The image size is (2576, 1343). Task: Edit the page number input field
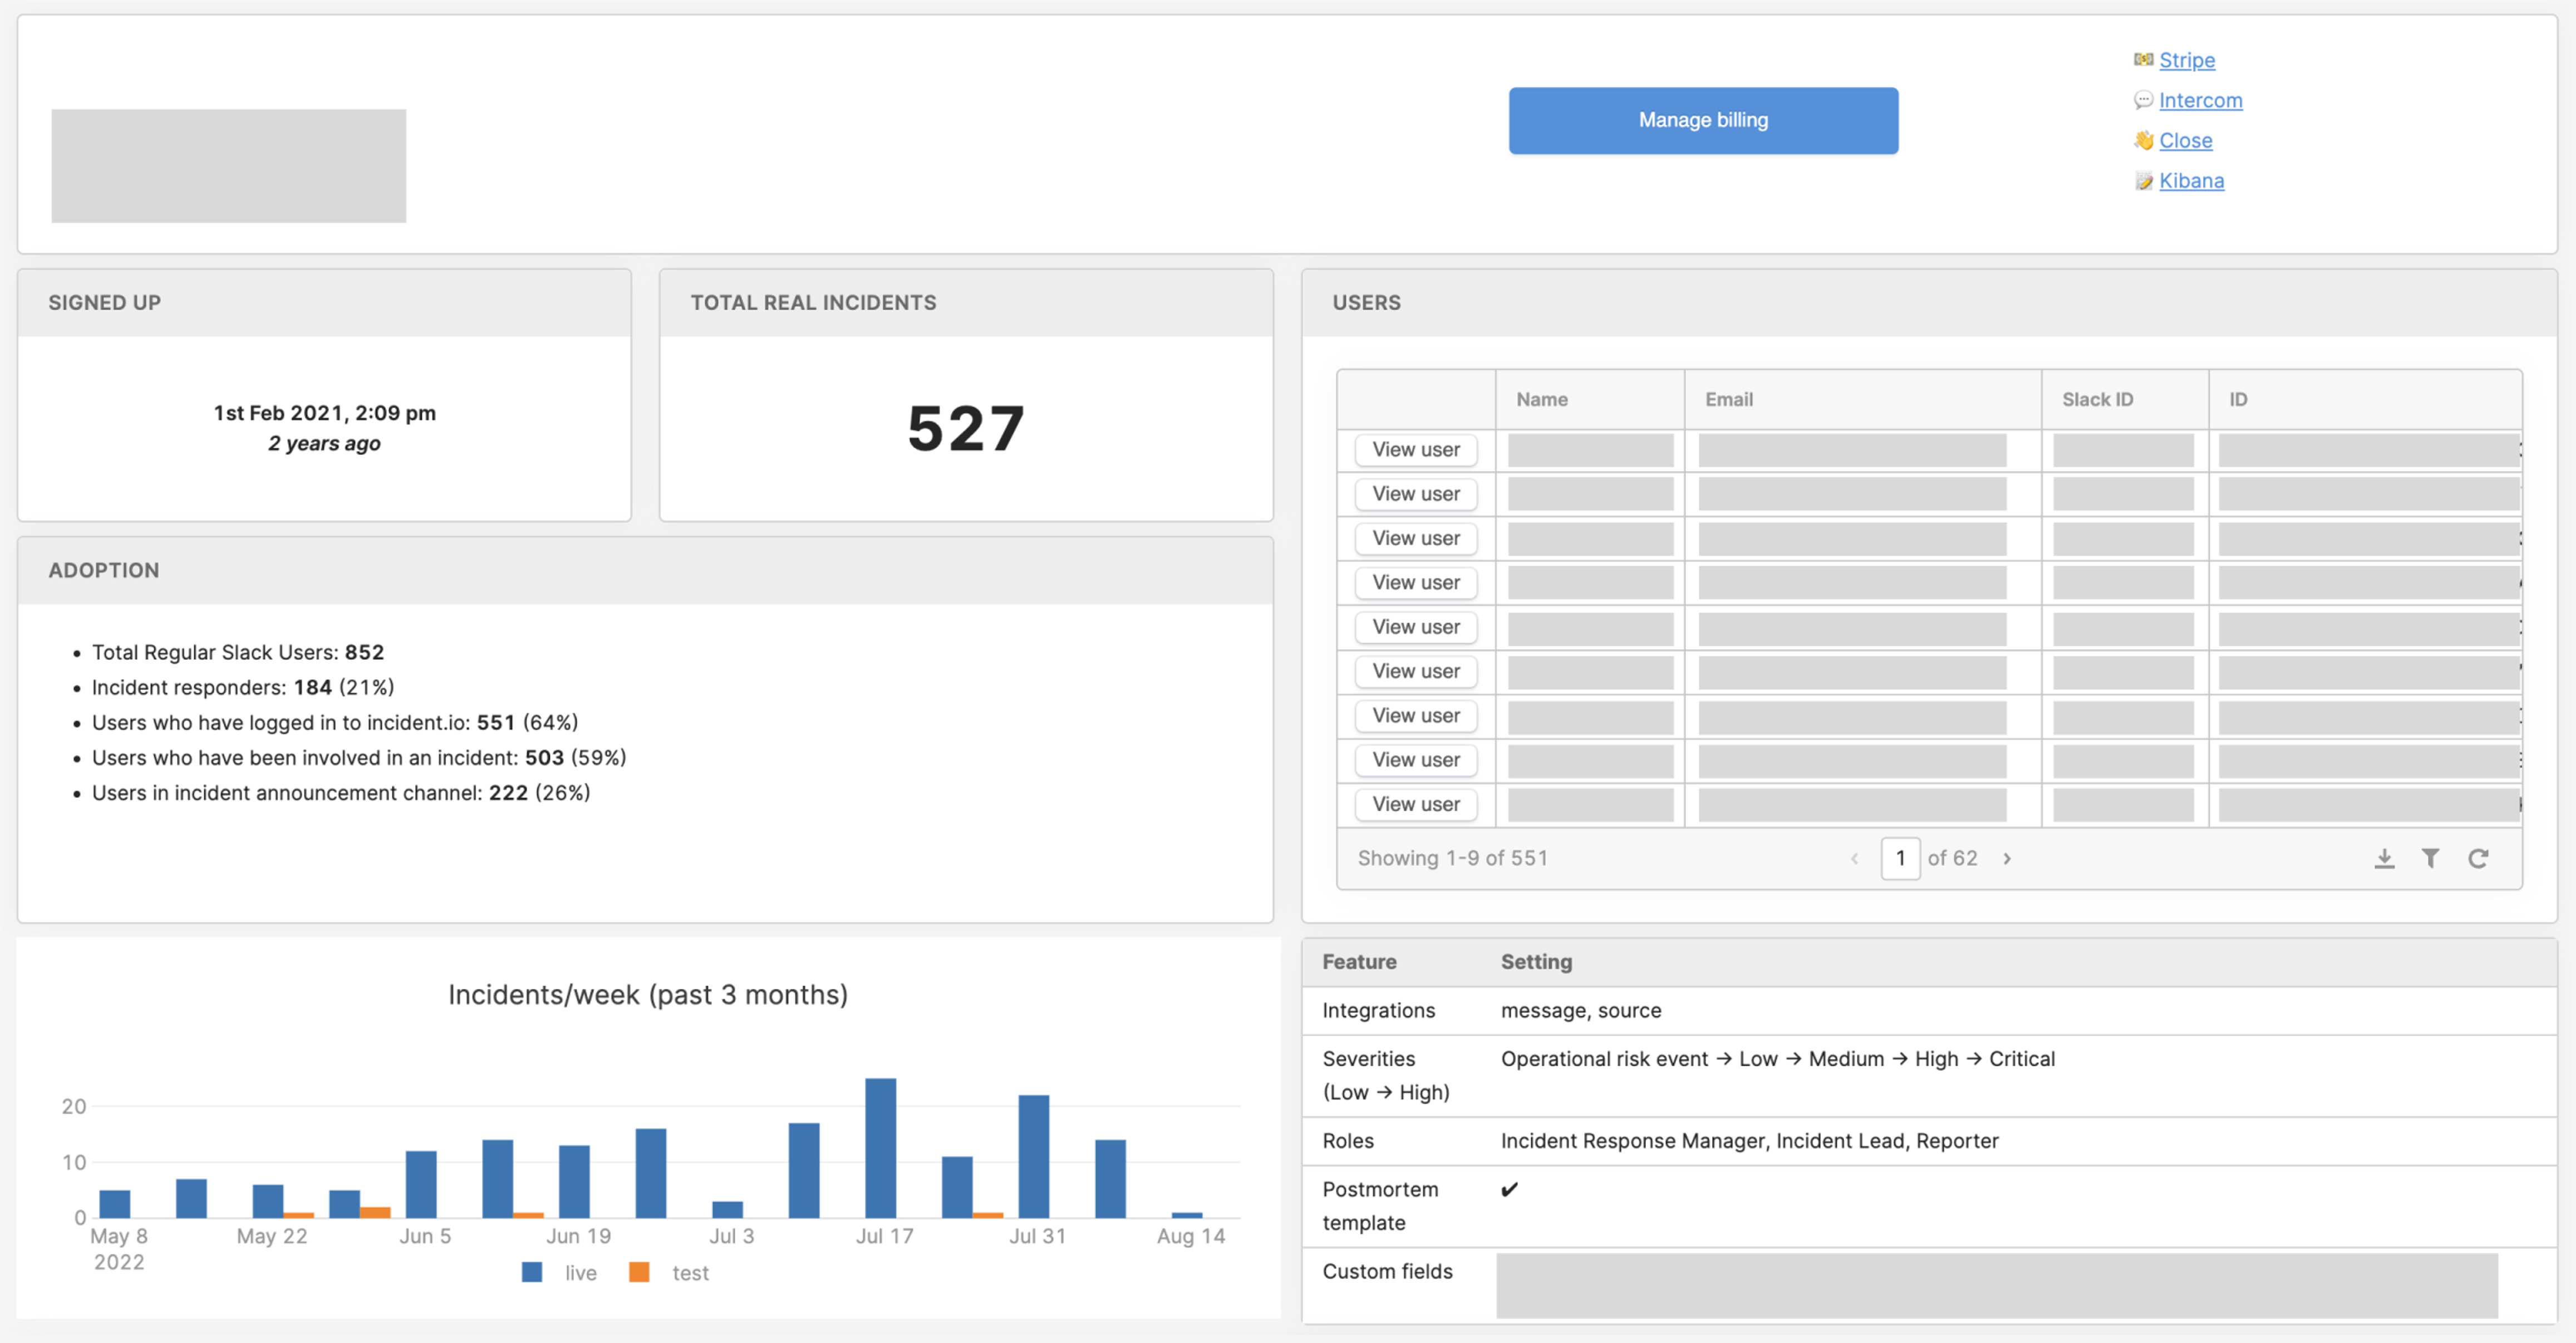[1899, 858]
